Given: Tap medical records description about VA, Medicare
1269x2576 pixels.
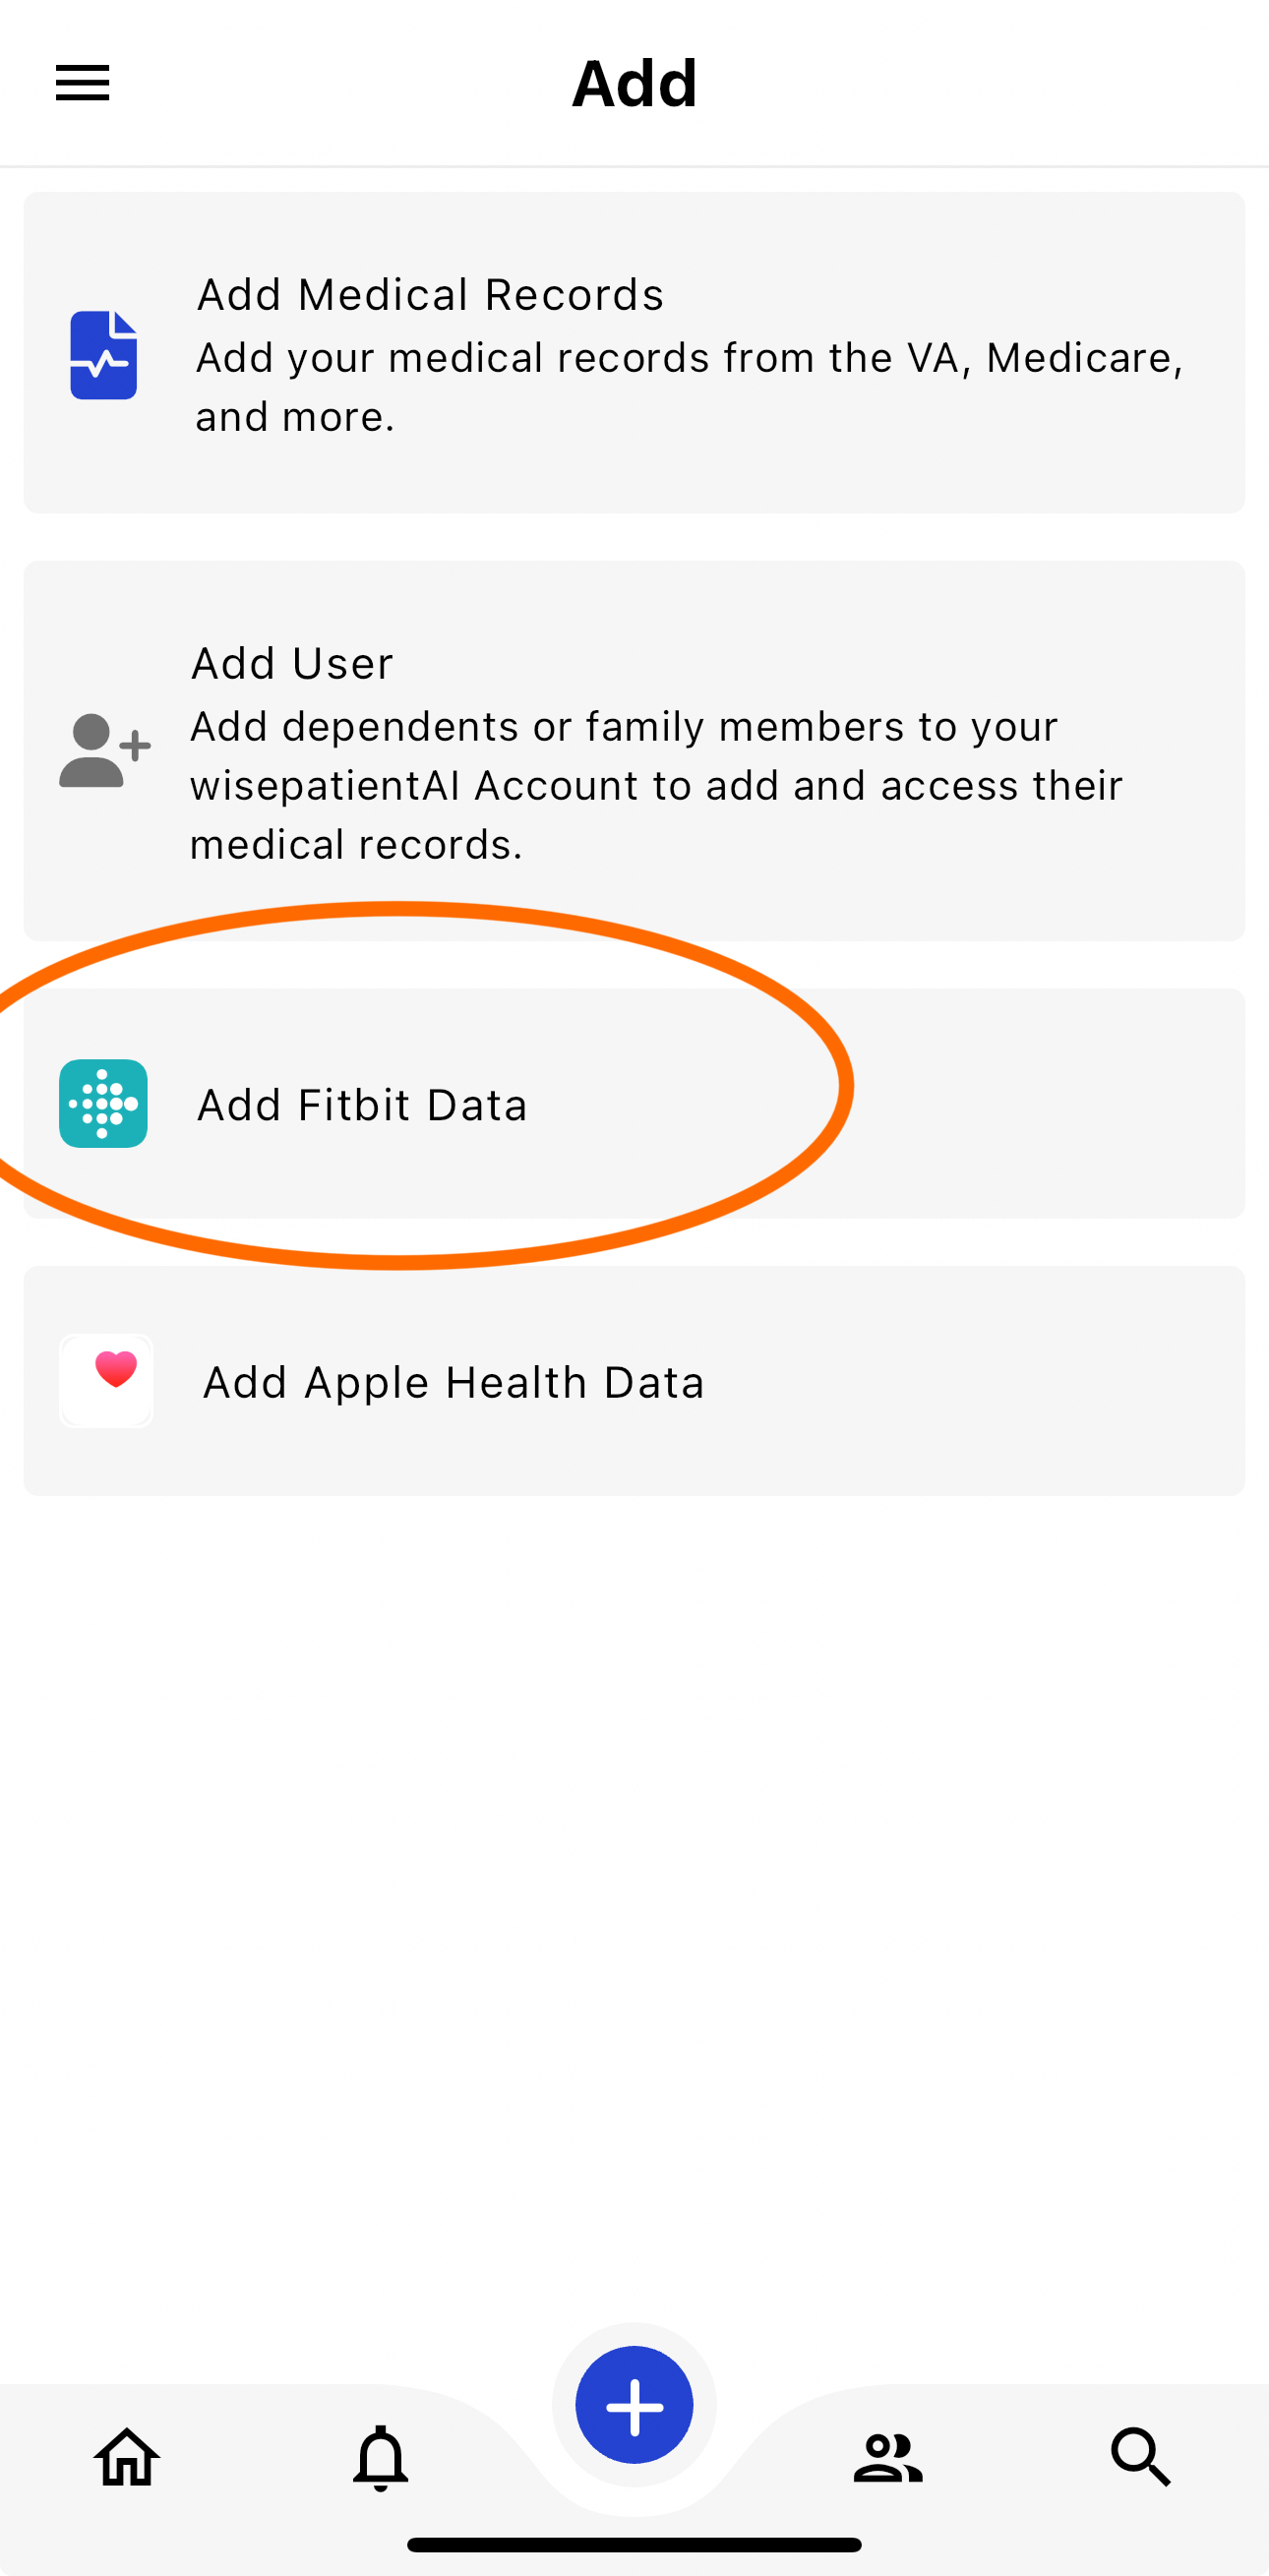Looking at the screenshot, I should [x=690, y=387].
